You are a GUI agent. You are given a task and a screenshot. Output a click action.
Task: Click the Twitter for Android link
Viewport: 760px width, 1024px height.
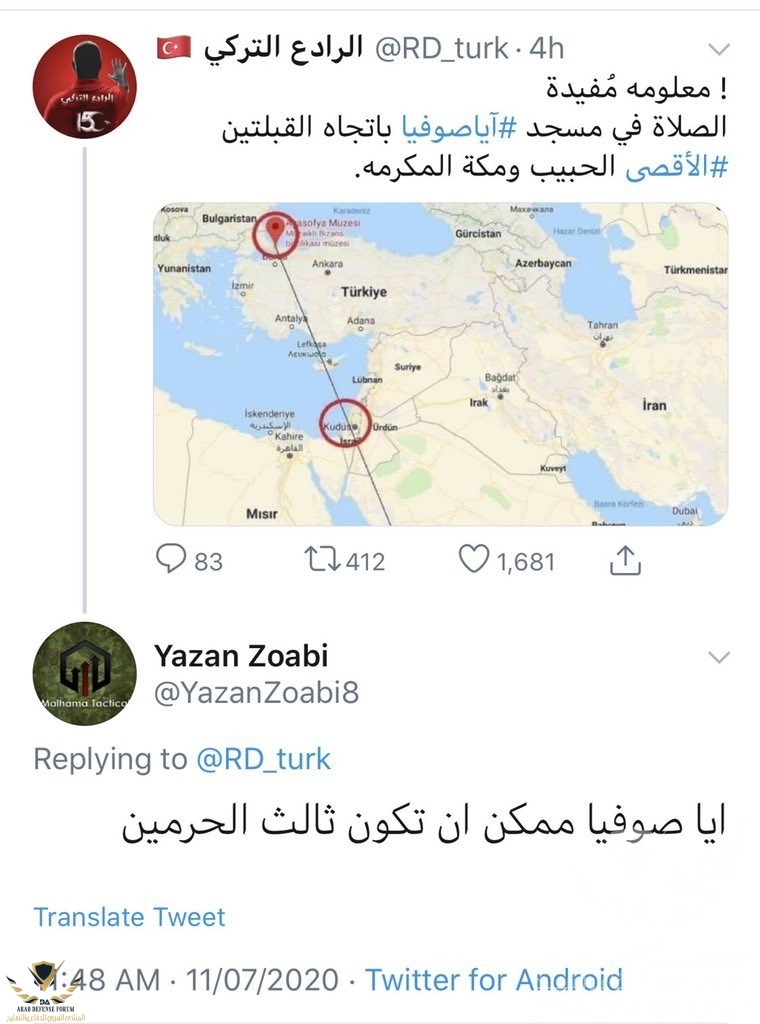pyautogui.click(x=493, y=979)
